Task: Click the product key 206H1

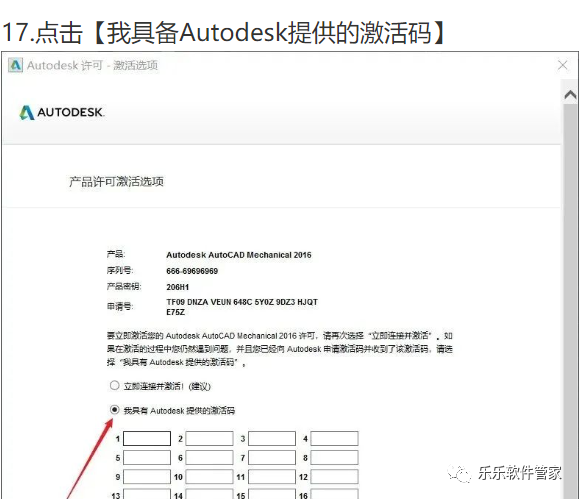Action: pos(178,287)
